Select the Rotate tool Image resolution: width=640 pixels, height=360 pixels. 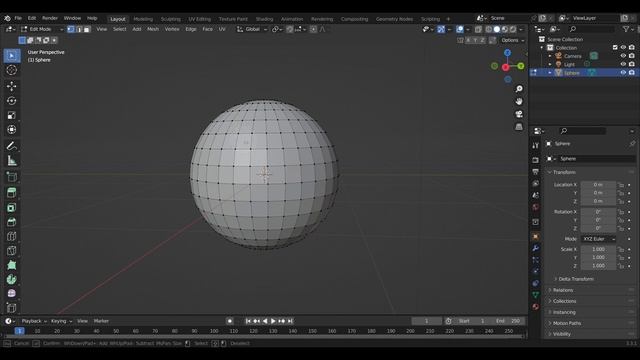click(12, 101)
